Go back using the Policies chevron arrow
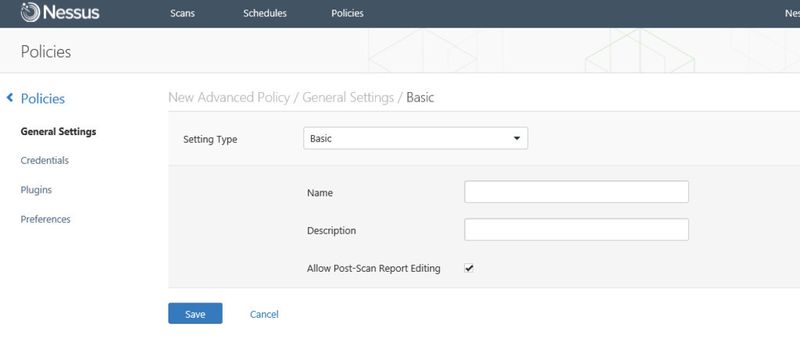 (10, 97)
